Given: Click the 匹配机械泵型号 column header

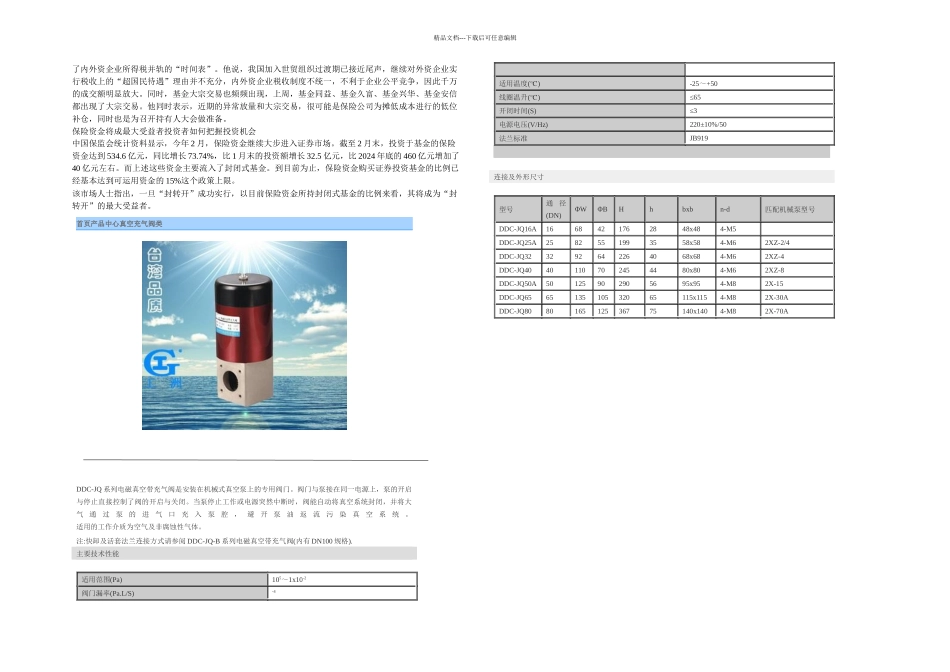Looking at the screenshot, I should (797, 209).
